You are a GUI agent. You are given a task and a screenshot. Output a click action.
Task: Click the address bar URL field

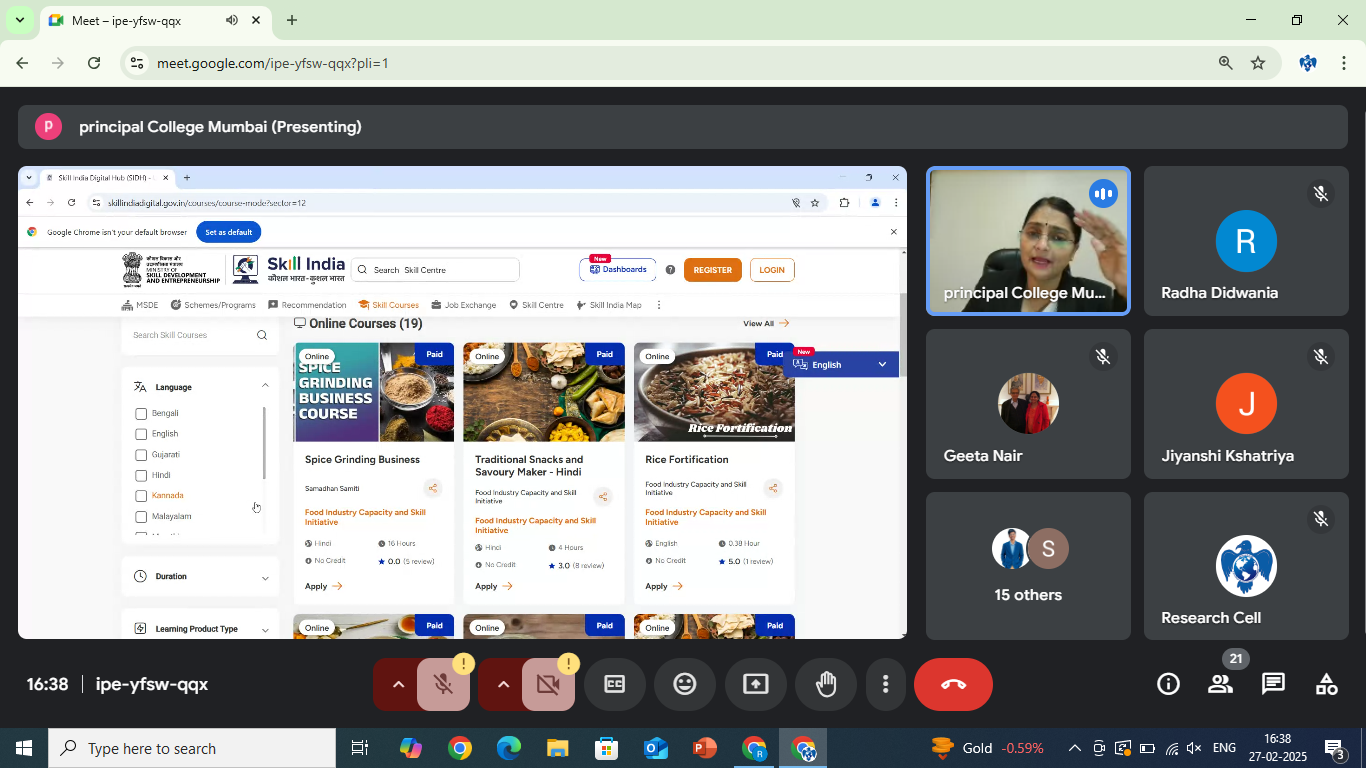600,63
